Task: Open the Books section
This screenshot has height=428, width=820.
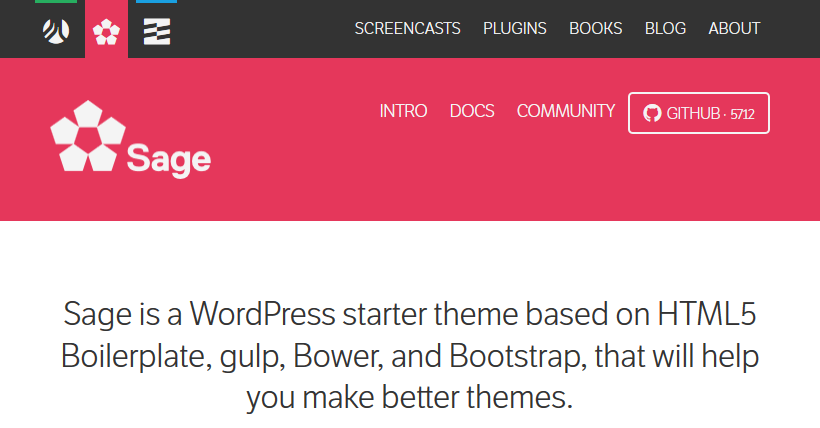Action: pyautogui.click(x=596, y=28)
